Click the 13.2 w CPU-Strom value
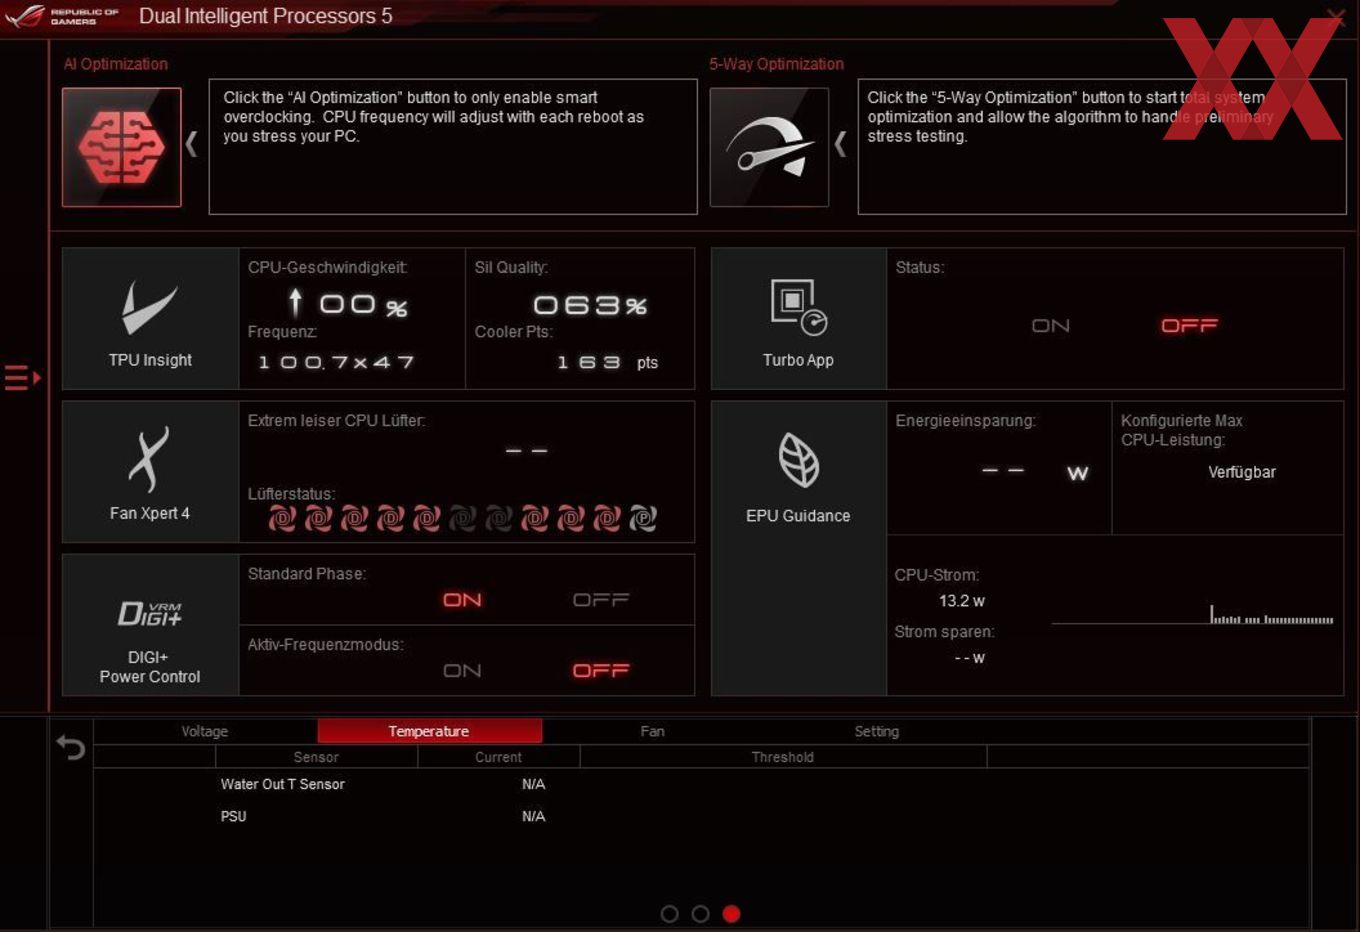This screenshot has height=932, width=1360. point(962,601)
